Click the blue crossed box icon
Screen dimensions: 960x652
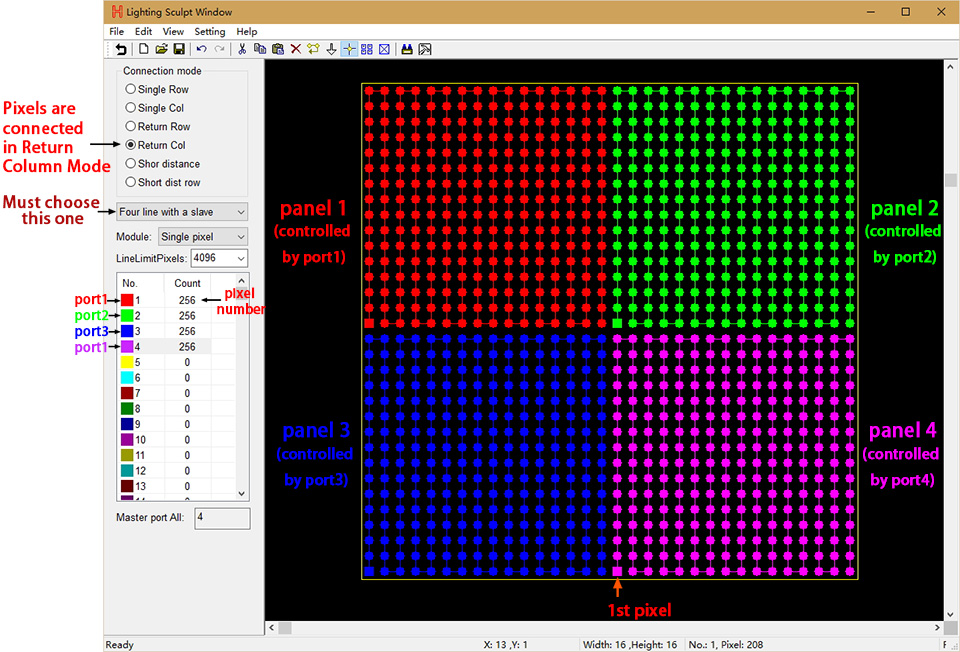(384, 49)
